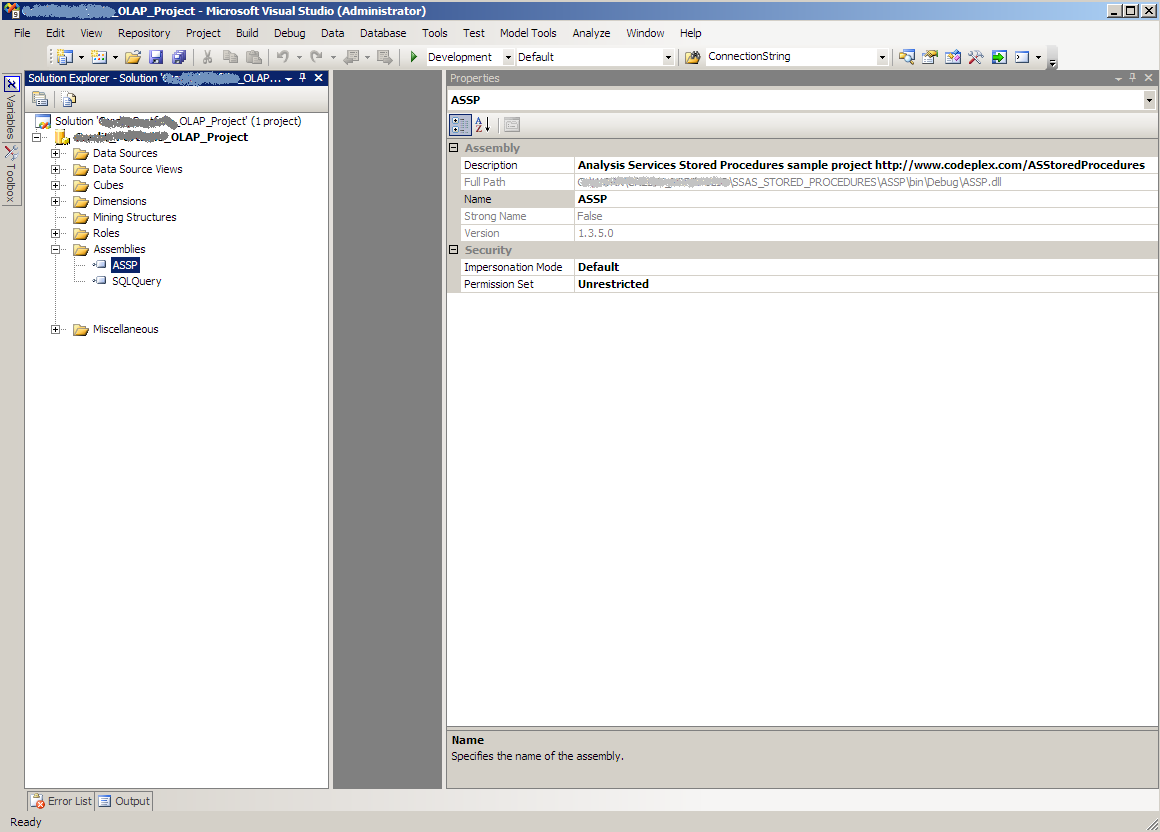Select the Mining Structures folder
Viewport: 1160px width, 832px height.
click(135, 217)
